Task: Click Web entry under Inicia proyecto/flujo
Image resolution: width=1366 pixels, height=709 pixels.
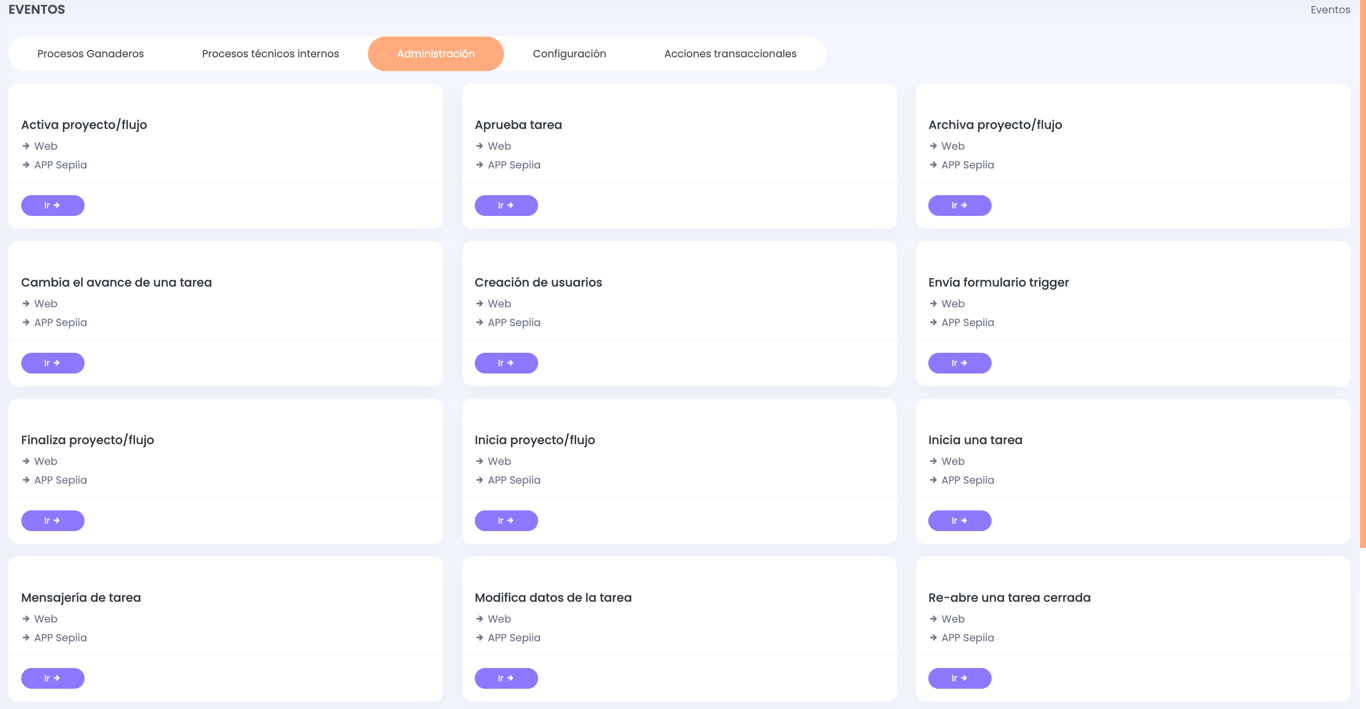Action: [499, 461]
